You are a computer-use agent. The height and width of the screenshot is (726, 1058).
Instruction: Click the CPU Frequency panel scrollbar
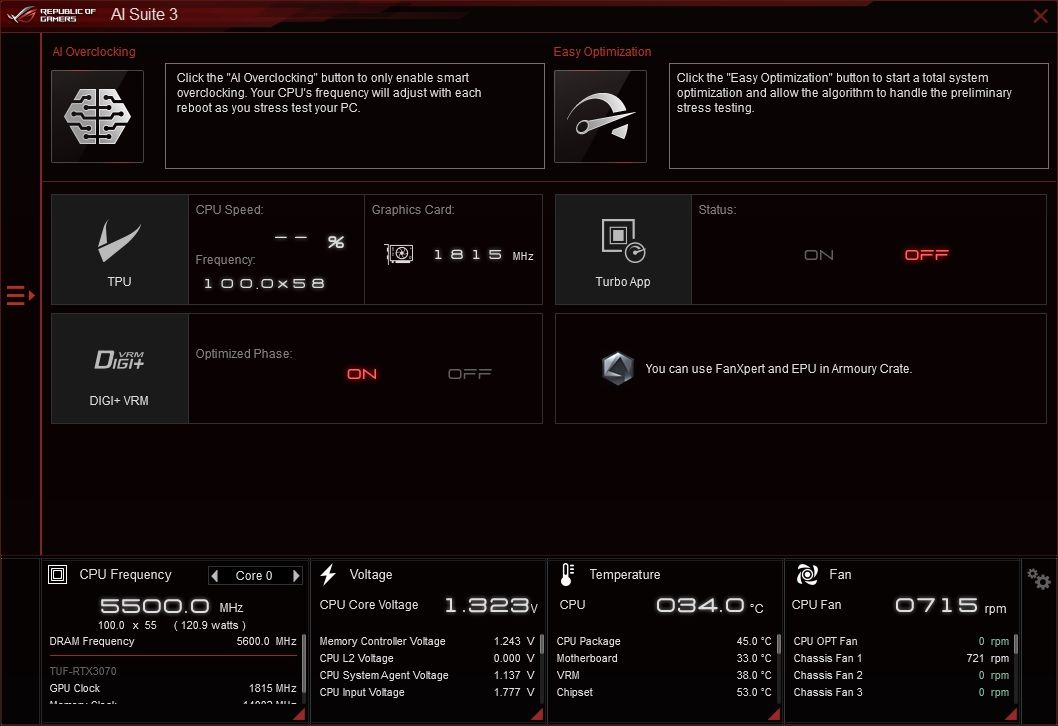(x=304, y=665)
